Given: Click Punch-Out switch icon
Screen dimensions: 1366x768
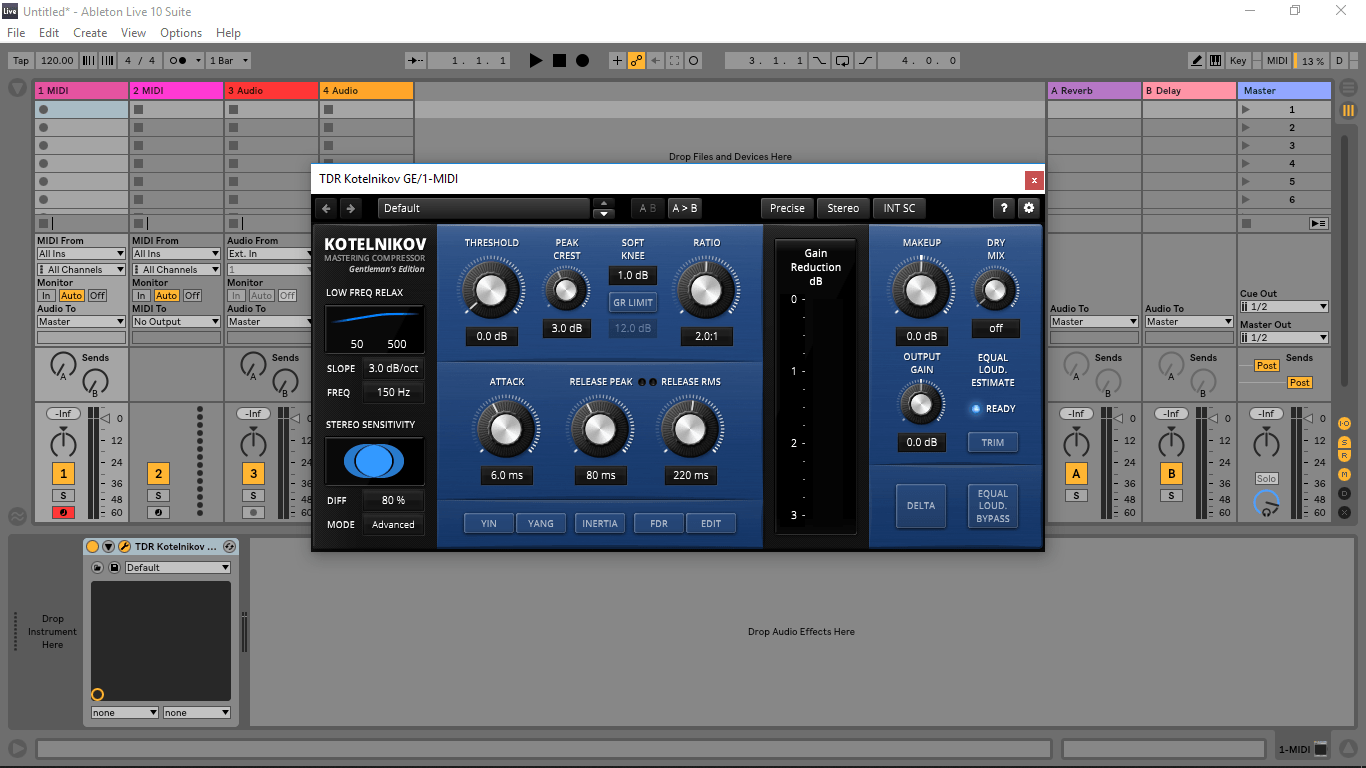Looking at the screenshot, I should coord(866,61).
